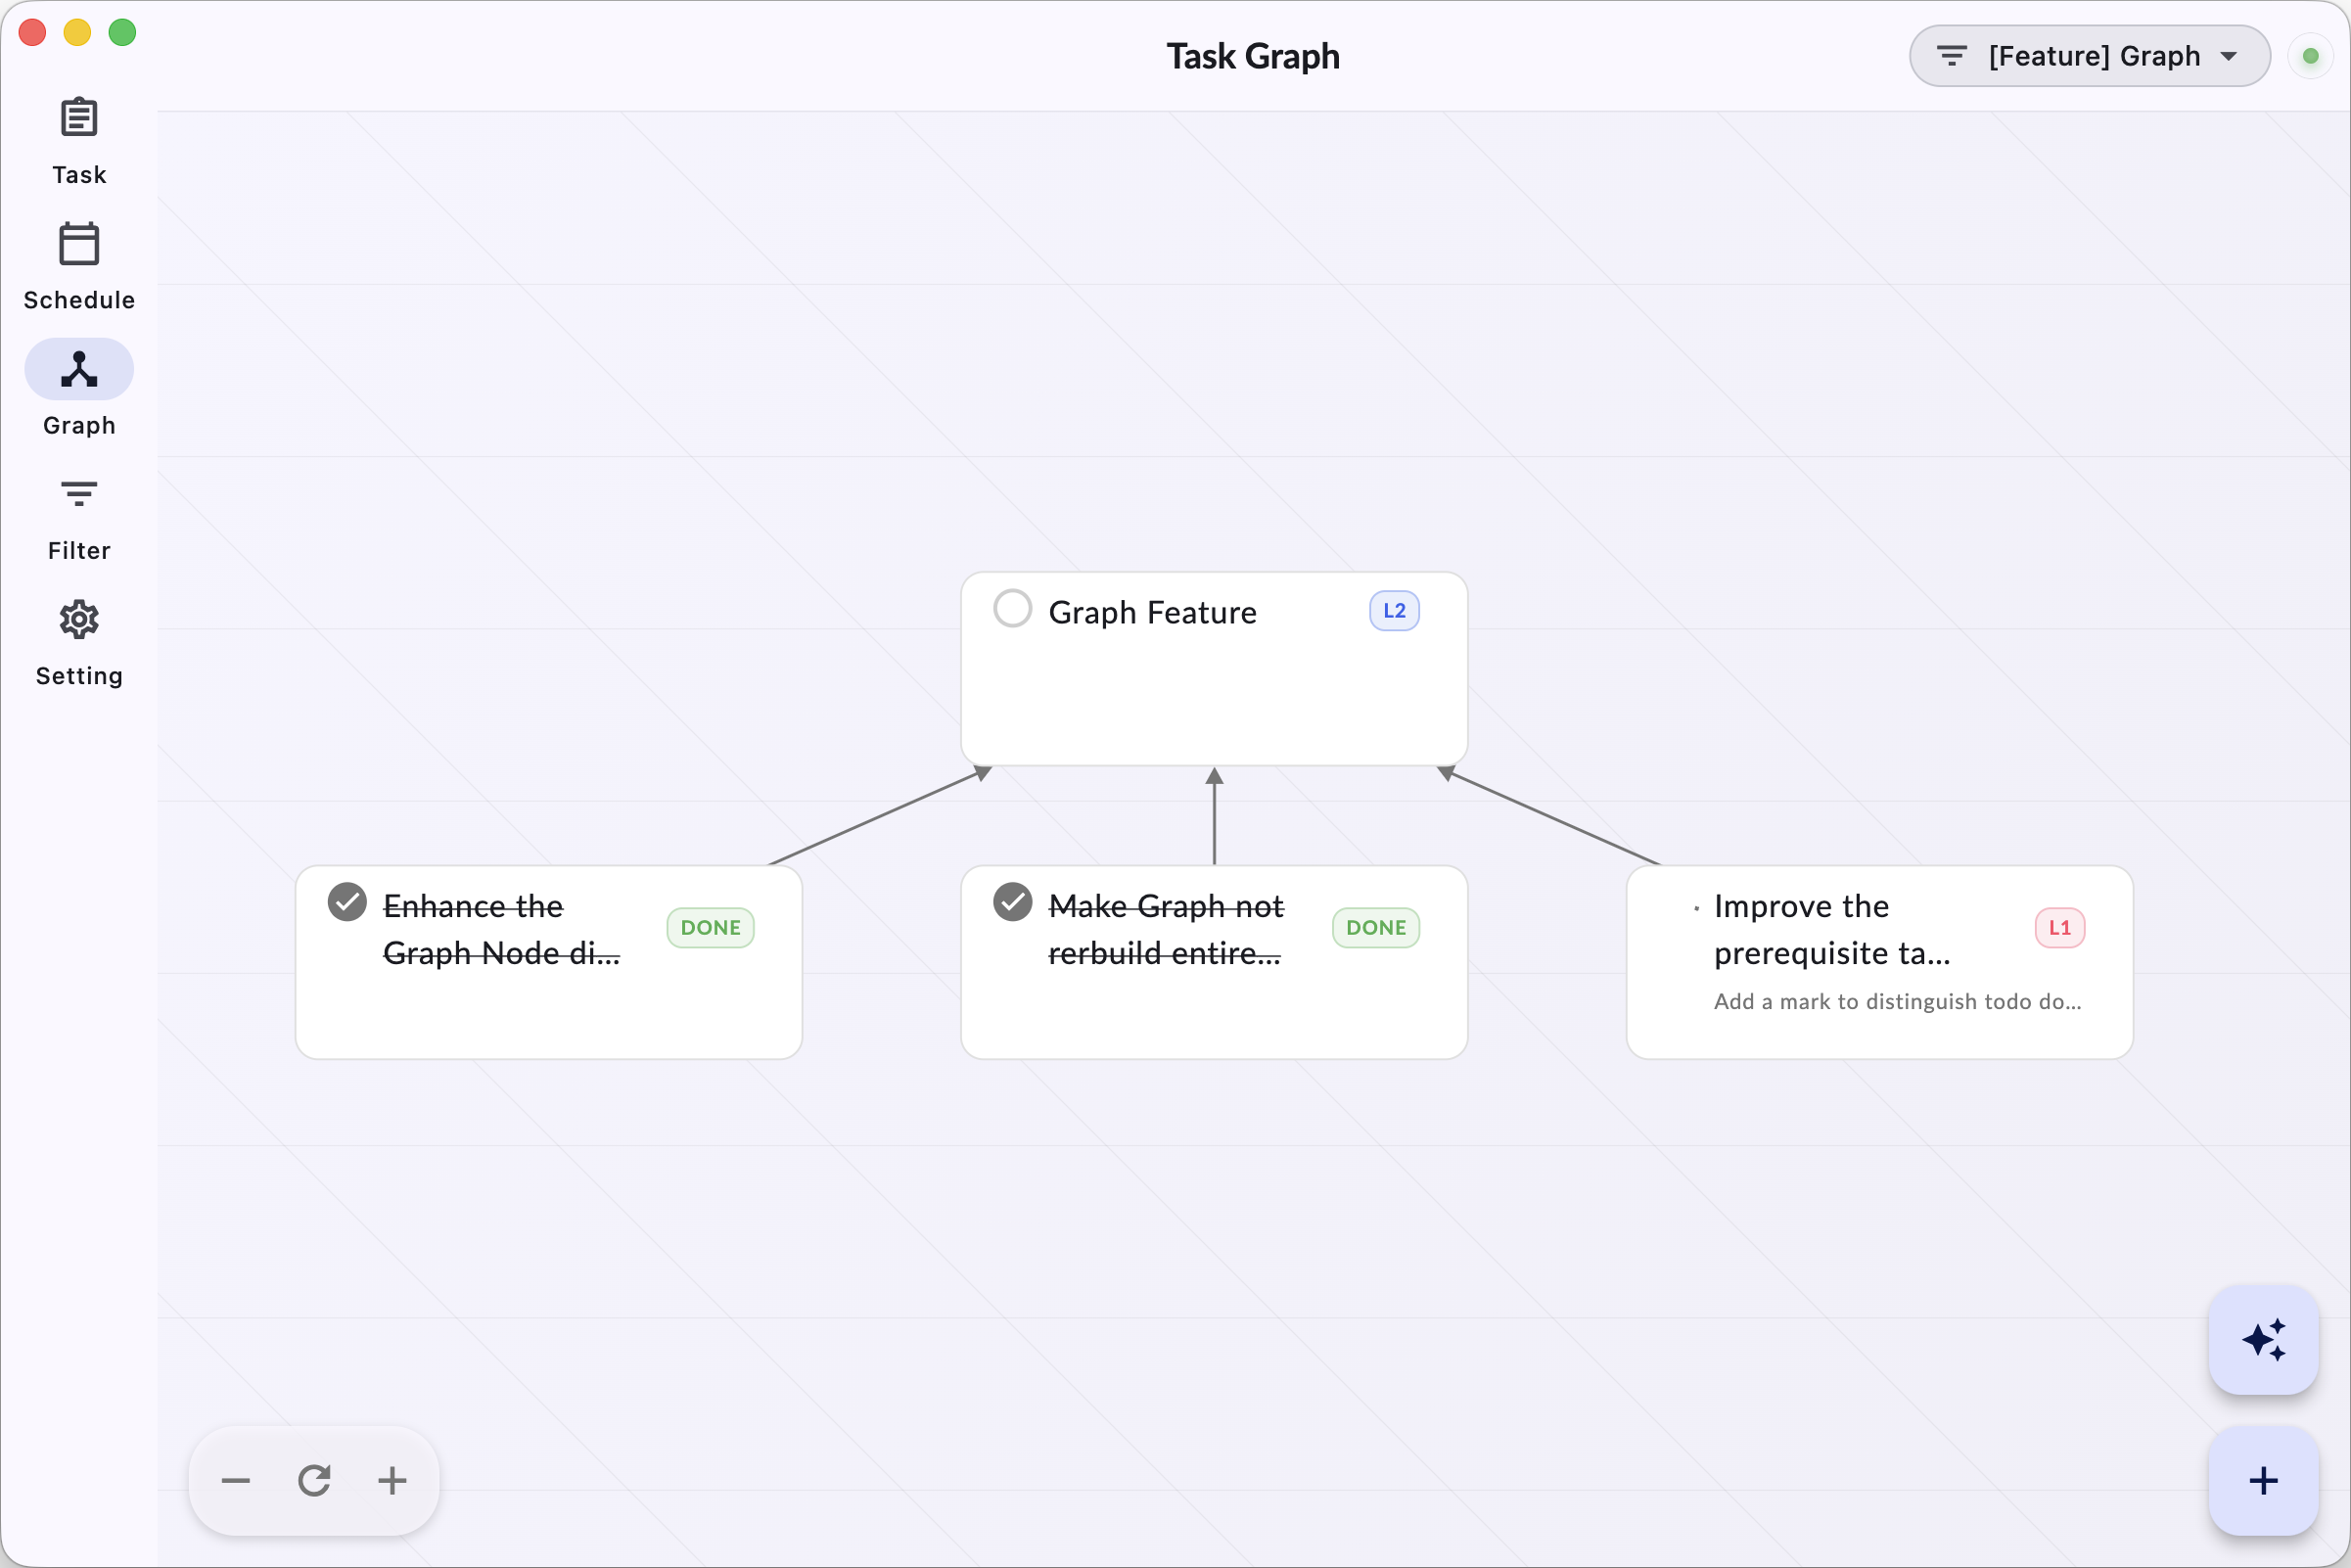Add a new task with the plus button

(2263, 1481)
